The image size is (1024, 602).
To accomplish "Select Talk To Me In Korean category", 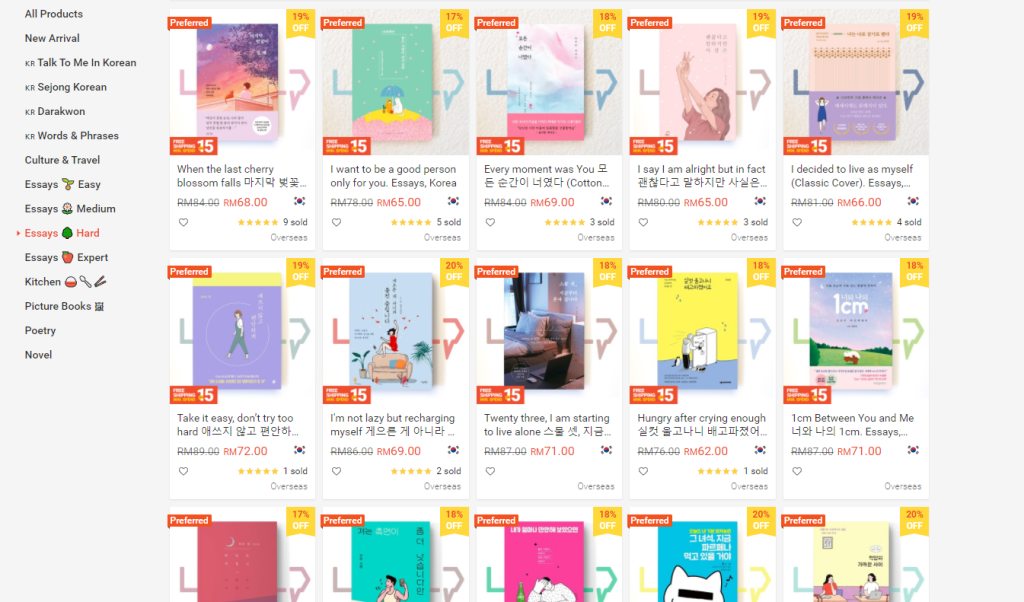I will [x=80, y=63].
